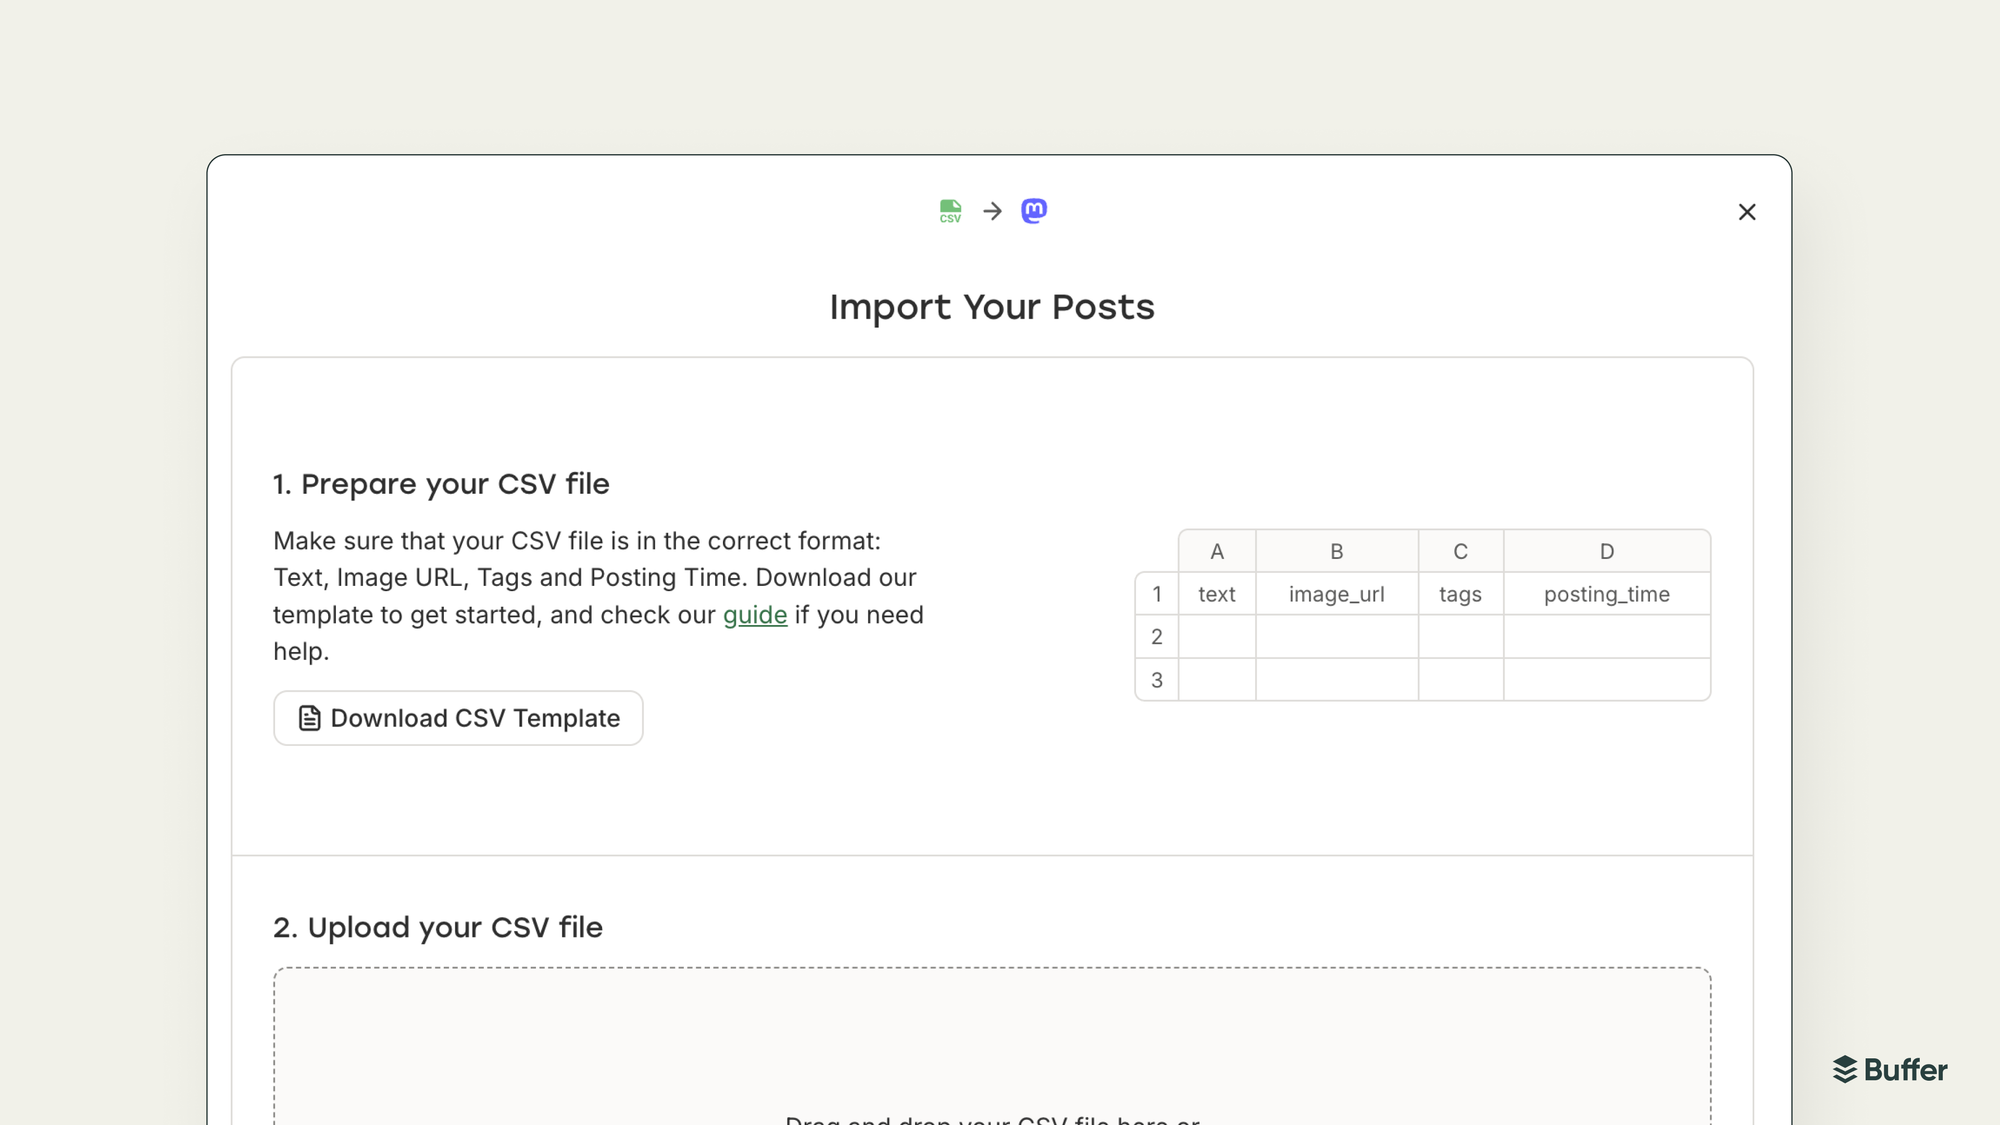Select the tags column cell
Image resolution: width=2000 pixels, height=1125 pixels.
pos(1460,593)
